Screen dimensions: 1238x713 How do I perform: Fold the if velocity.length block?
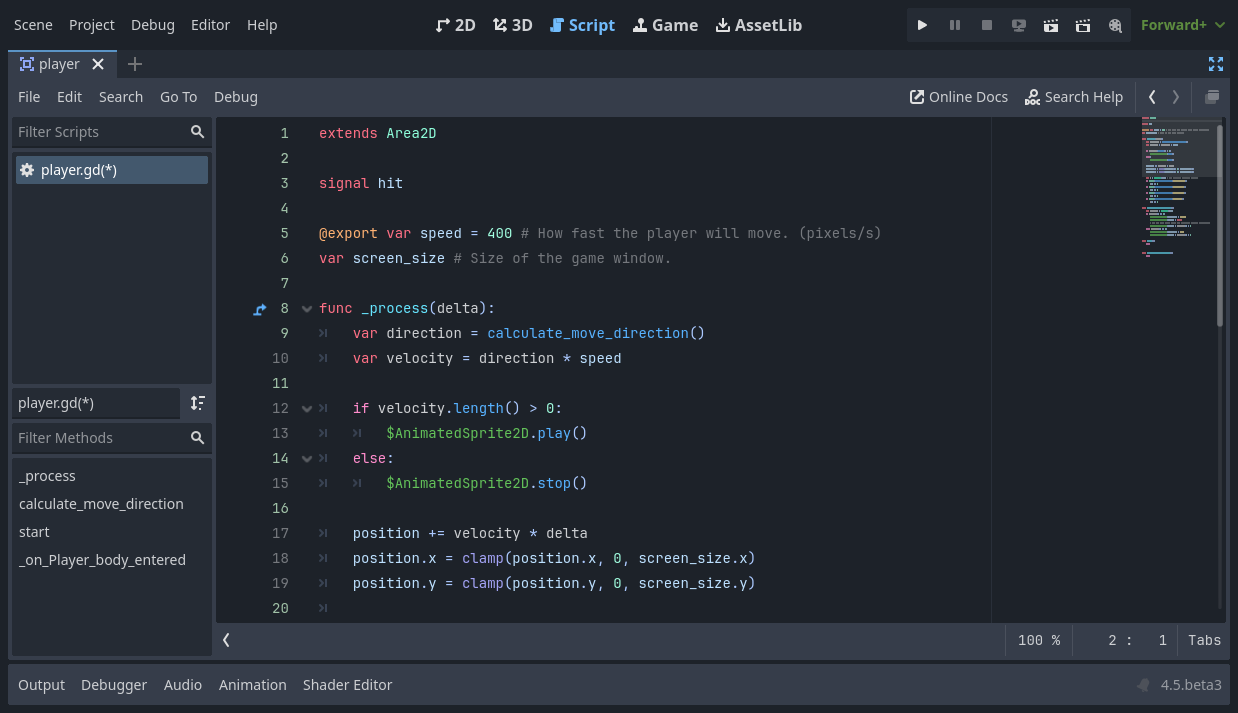click(306, 408)
